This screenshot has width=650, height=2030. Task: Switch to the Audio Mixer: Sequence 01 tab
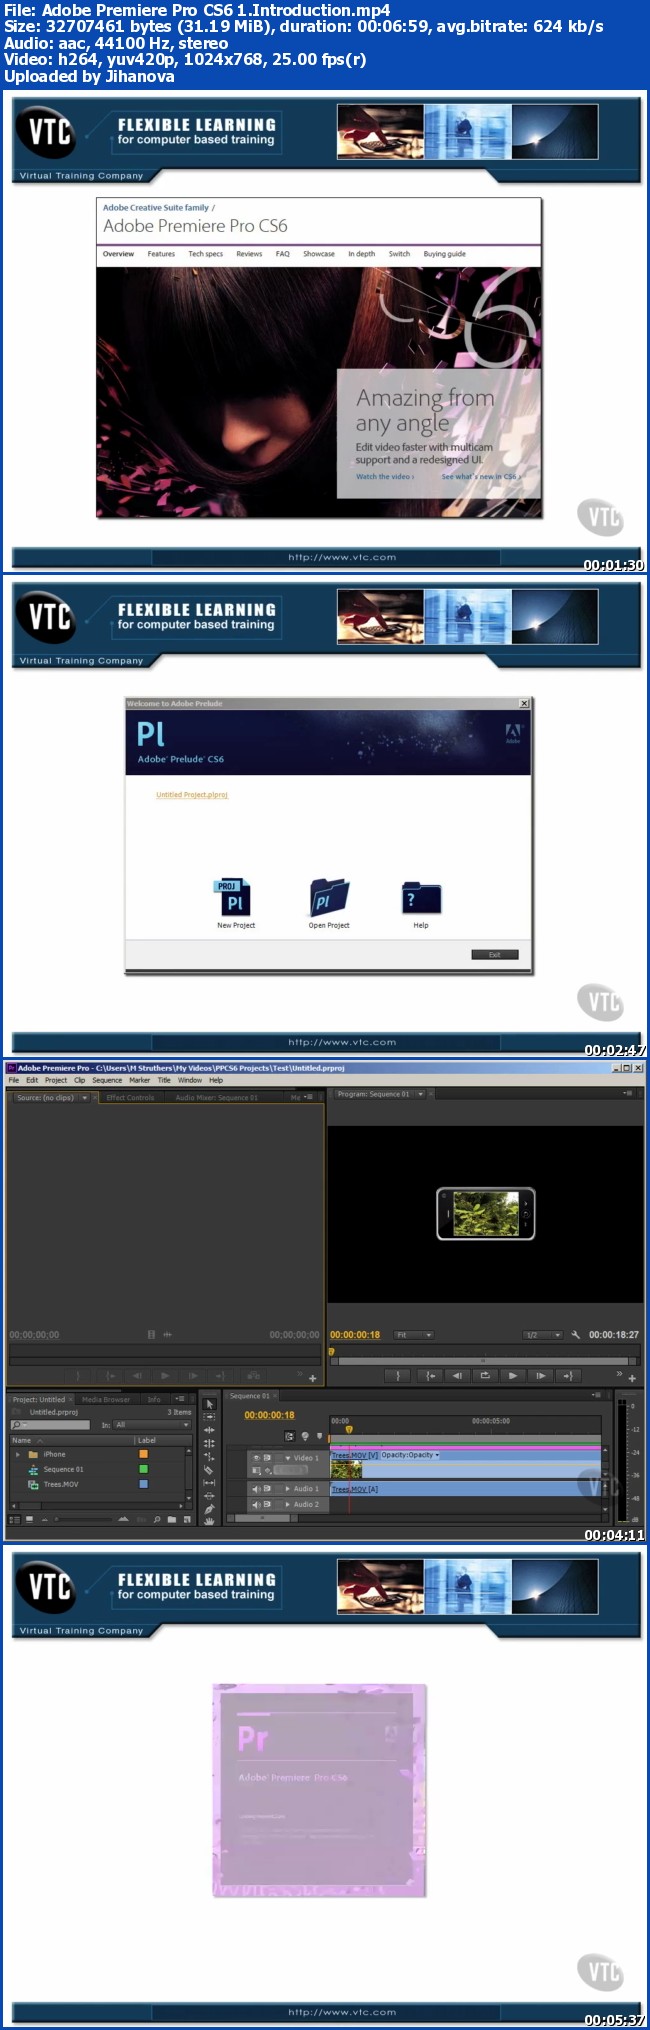pyautogui.click(x=217, y=1097)
